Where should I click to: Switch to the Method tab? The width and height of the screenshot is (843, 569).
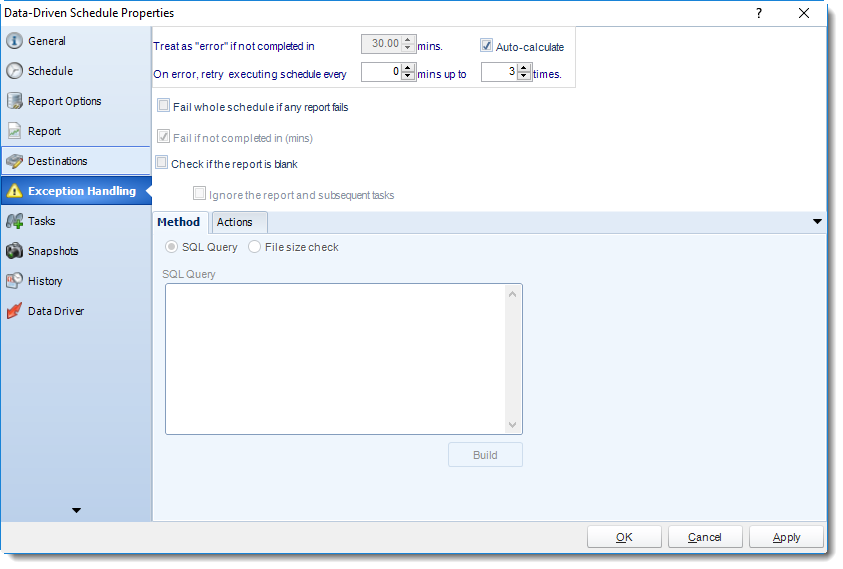(179, 222)
